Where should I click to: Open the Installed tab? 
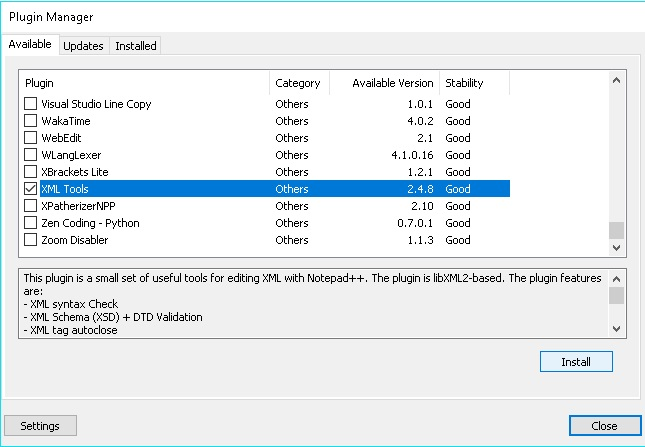(135, 46)
